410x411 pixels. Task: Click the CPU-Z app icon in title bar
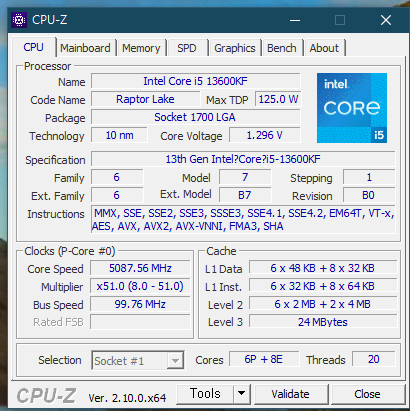[19, 20]
